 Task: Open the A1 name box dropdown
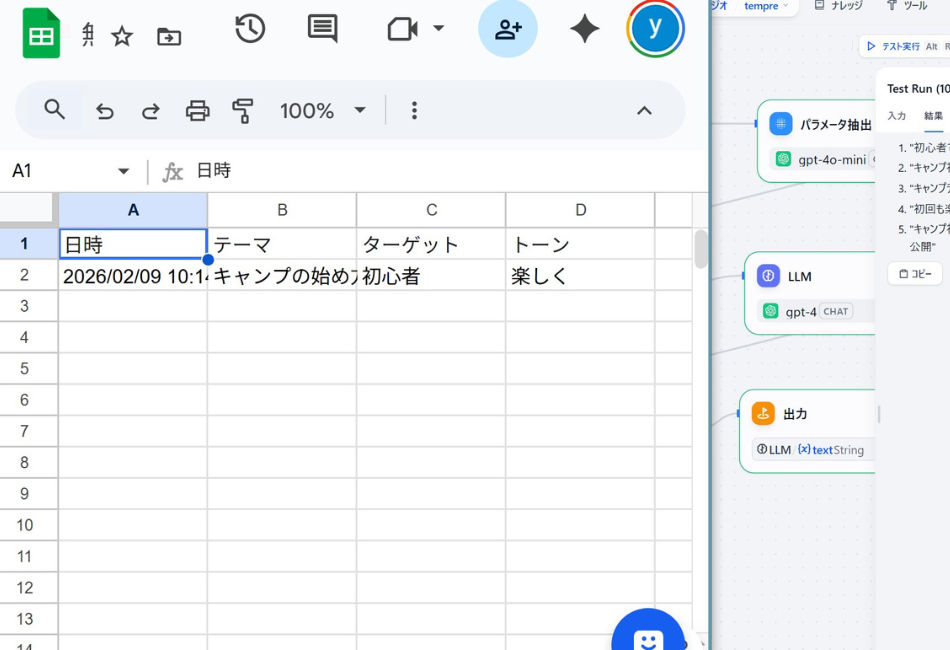pyautogui.click(x=124, y=172)
